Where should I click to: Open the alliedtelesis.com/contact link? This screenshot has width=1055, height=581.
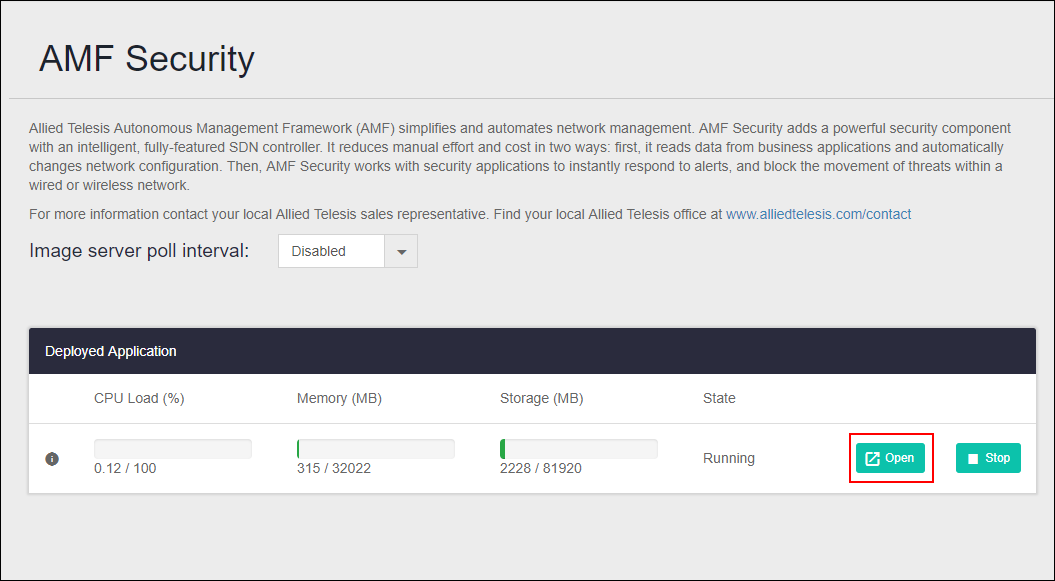point(818,214)
